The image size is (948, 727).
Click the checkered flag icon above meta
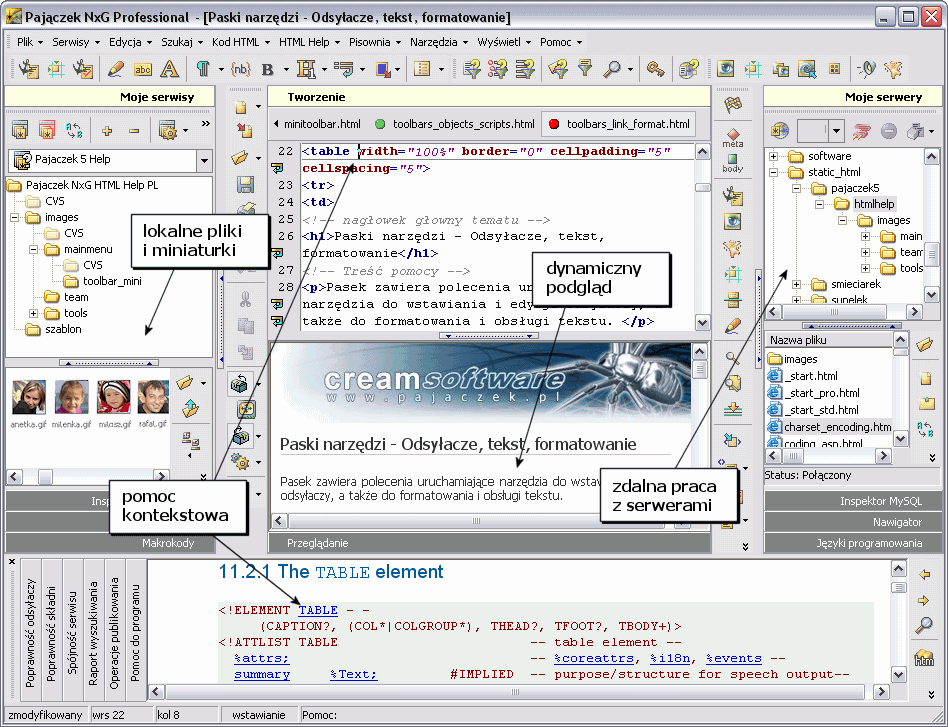click(x=733, y=105)
